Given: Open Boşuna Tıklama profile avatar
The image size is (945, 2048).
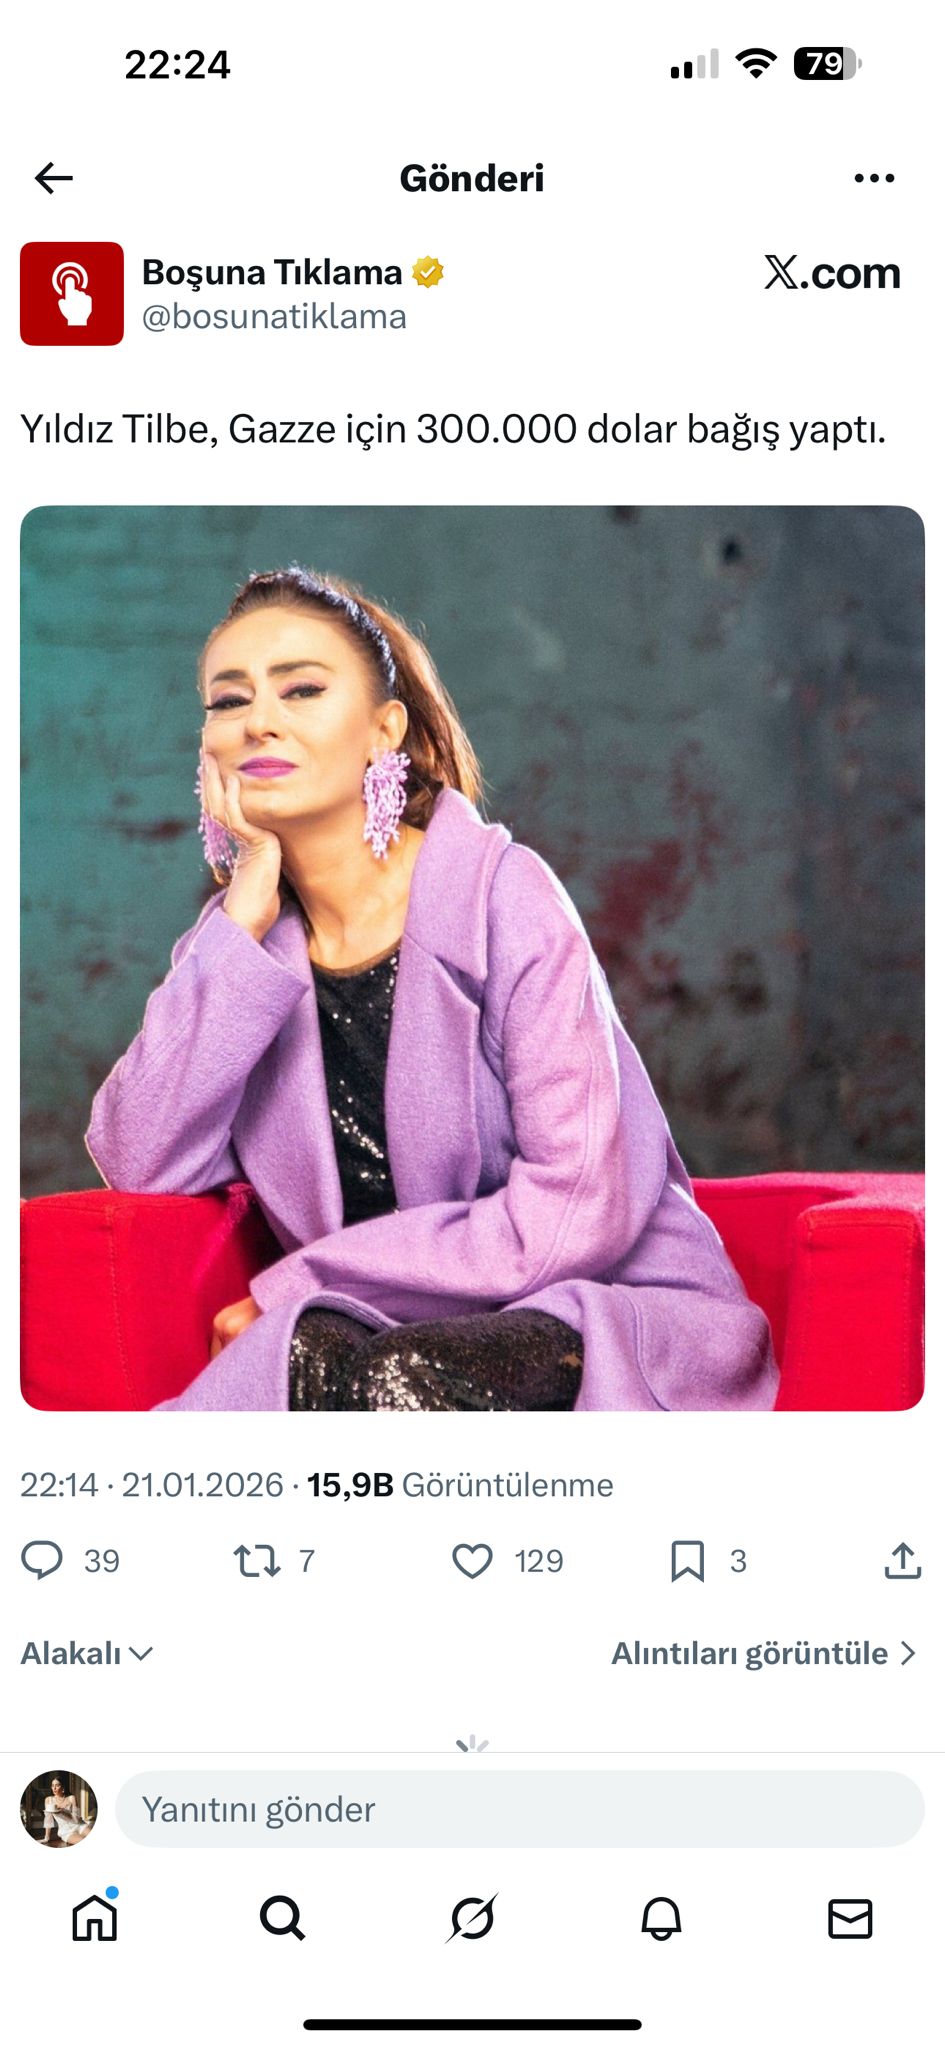Looking at the screenshot, I should point(72,294).
